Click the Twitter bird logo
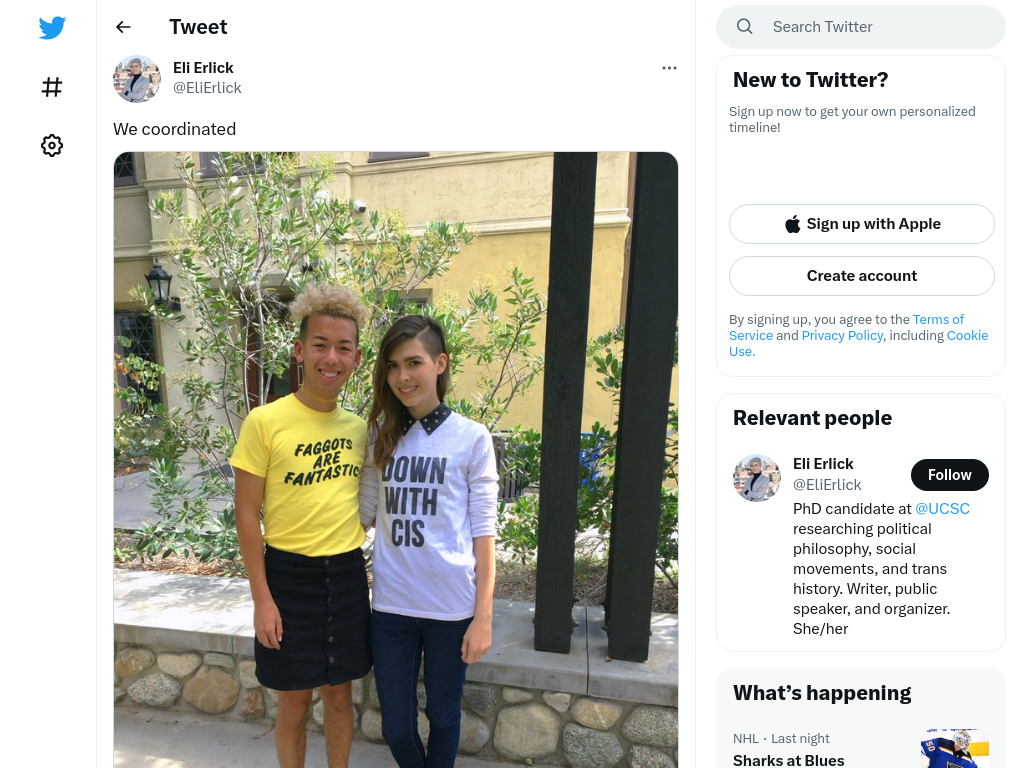The image size is (1024, 768). point(52,27)
